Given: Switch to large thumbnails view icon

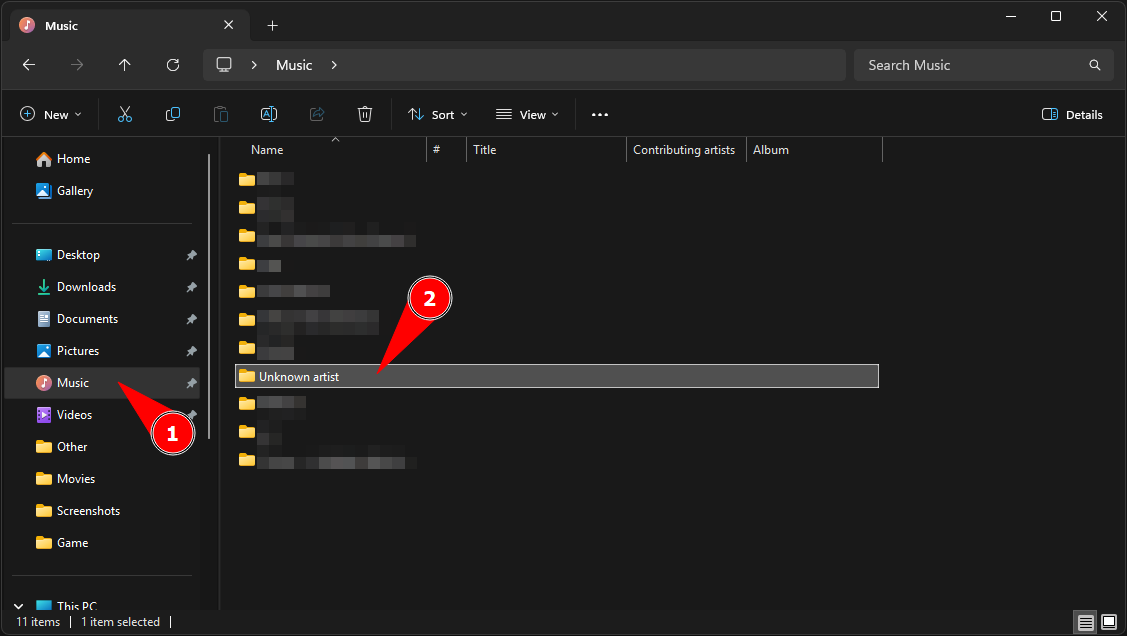Looking at the screenshot, I should 1108,622.
